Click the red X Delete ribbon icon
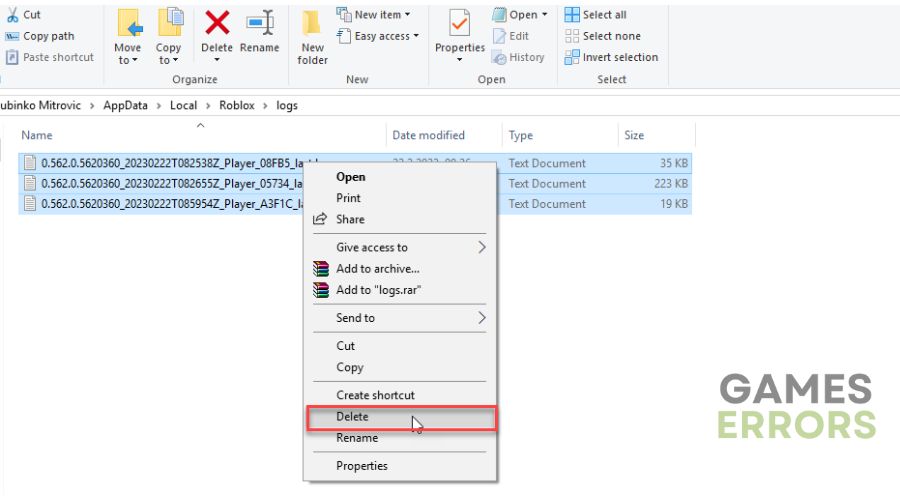Viewport: 900px width, 500px height. 217,24
